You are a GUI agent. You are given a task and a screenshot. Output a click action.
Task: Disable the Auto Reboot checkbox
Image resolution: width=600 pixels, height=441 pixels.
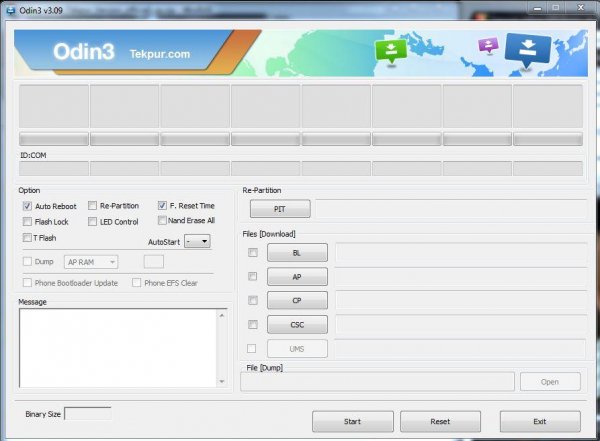tap(27, 206)
